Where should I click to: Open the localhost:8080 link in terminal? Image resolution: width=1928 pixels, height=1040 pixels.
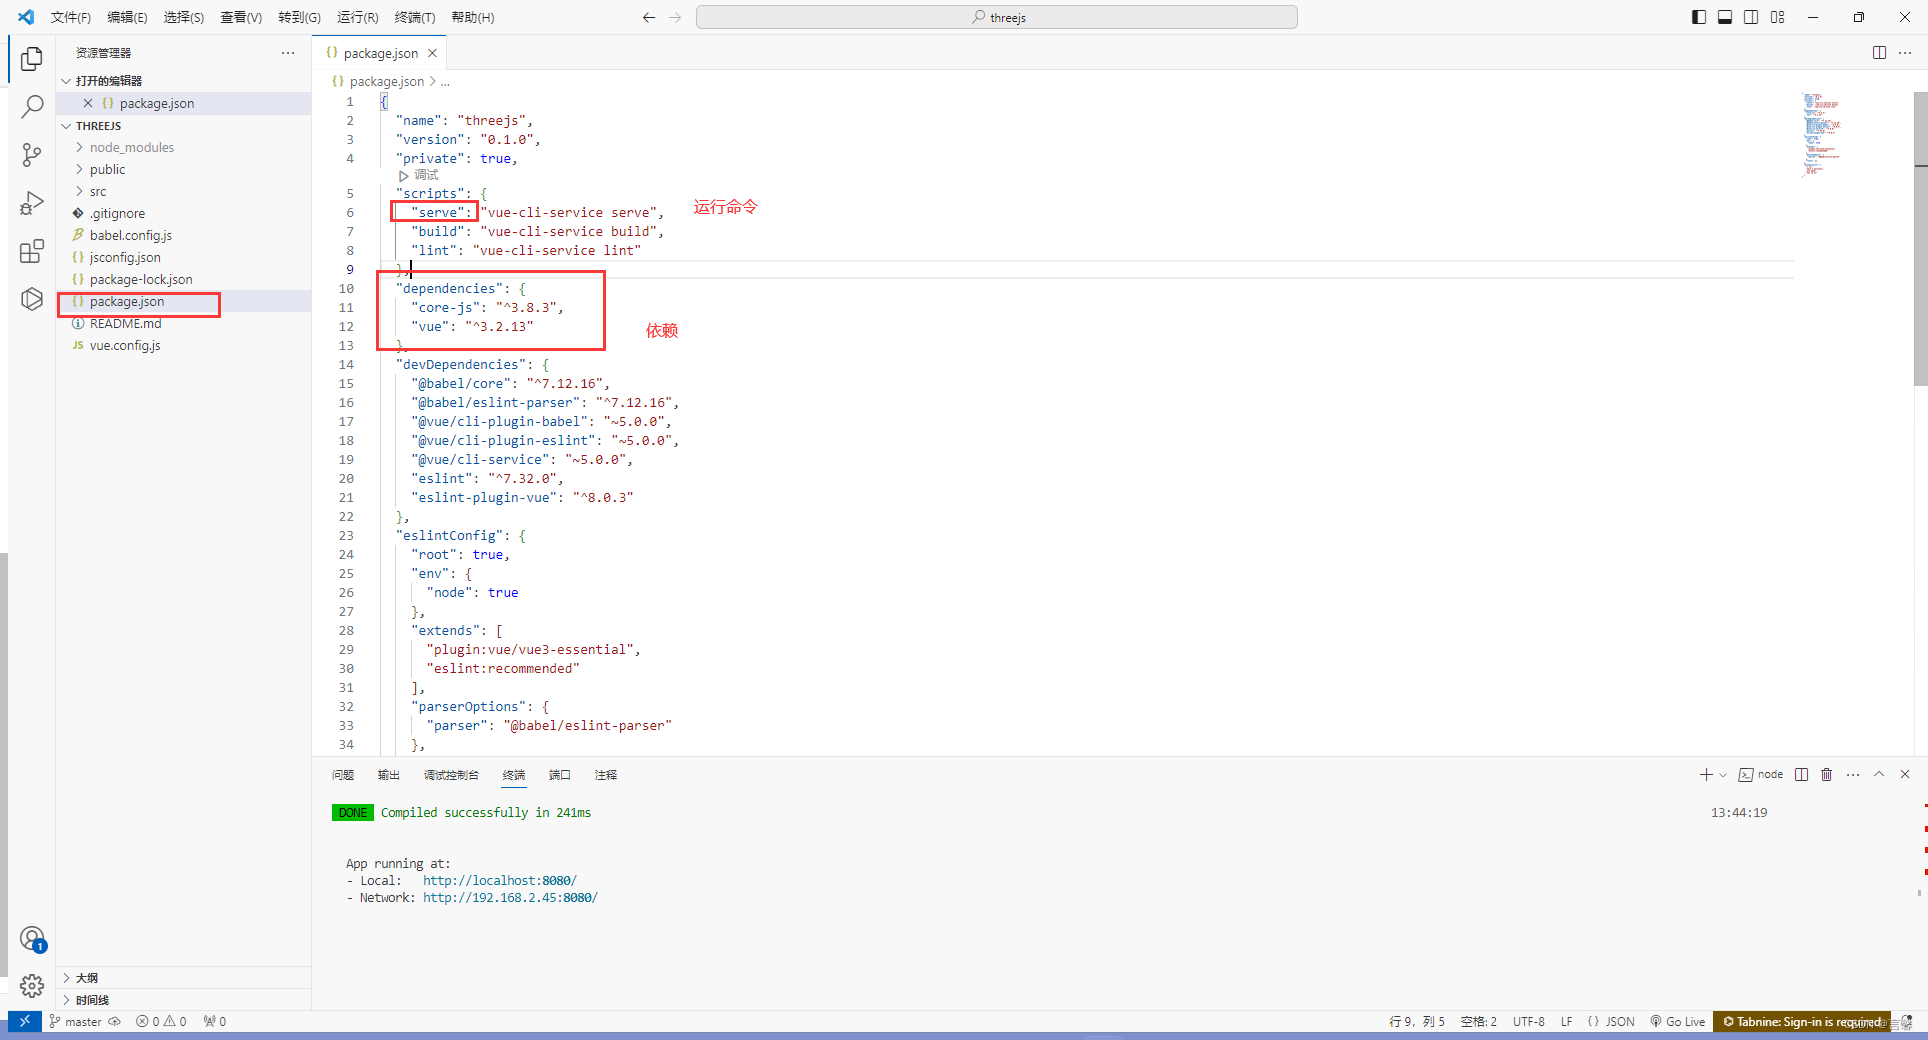tap(500, 880)
